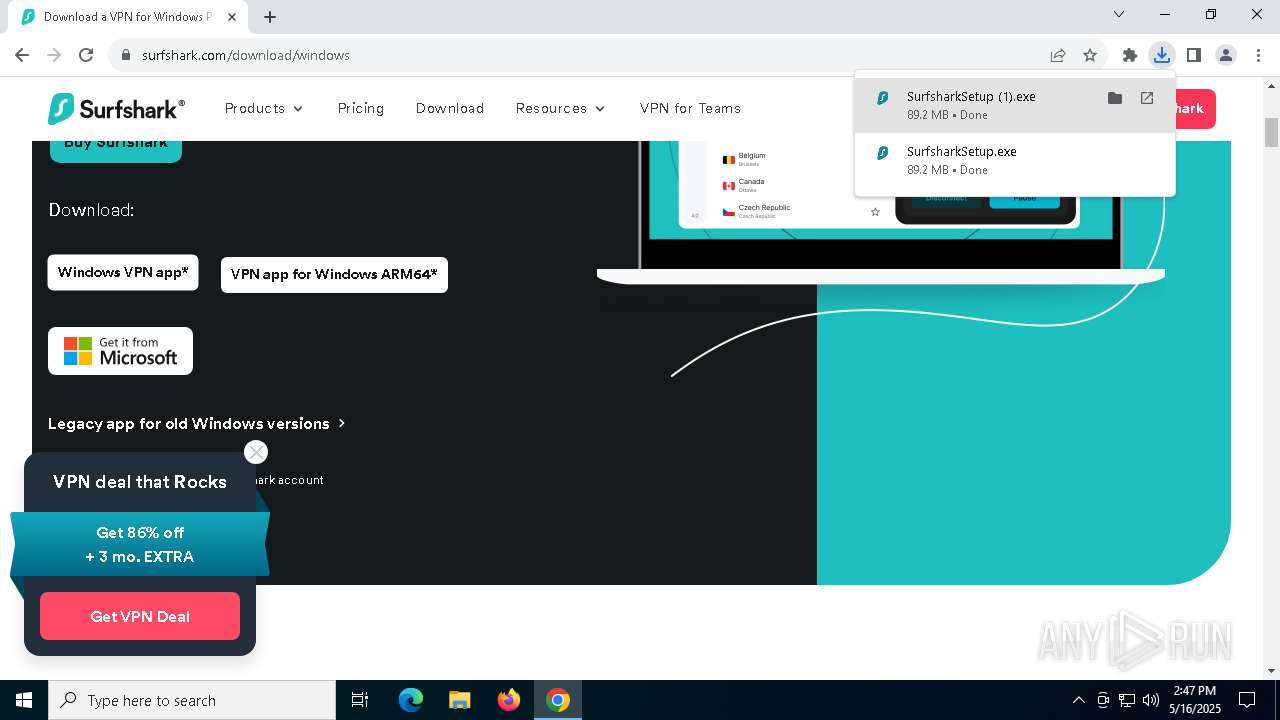1280x720 pixels.
Task: Show SurfsharkSetup (1).exe in folder
Action: tap(1115, 98)
